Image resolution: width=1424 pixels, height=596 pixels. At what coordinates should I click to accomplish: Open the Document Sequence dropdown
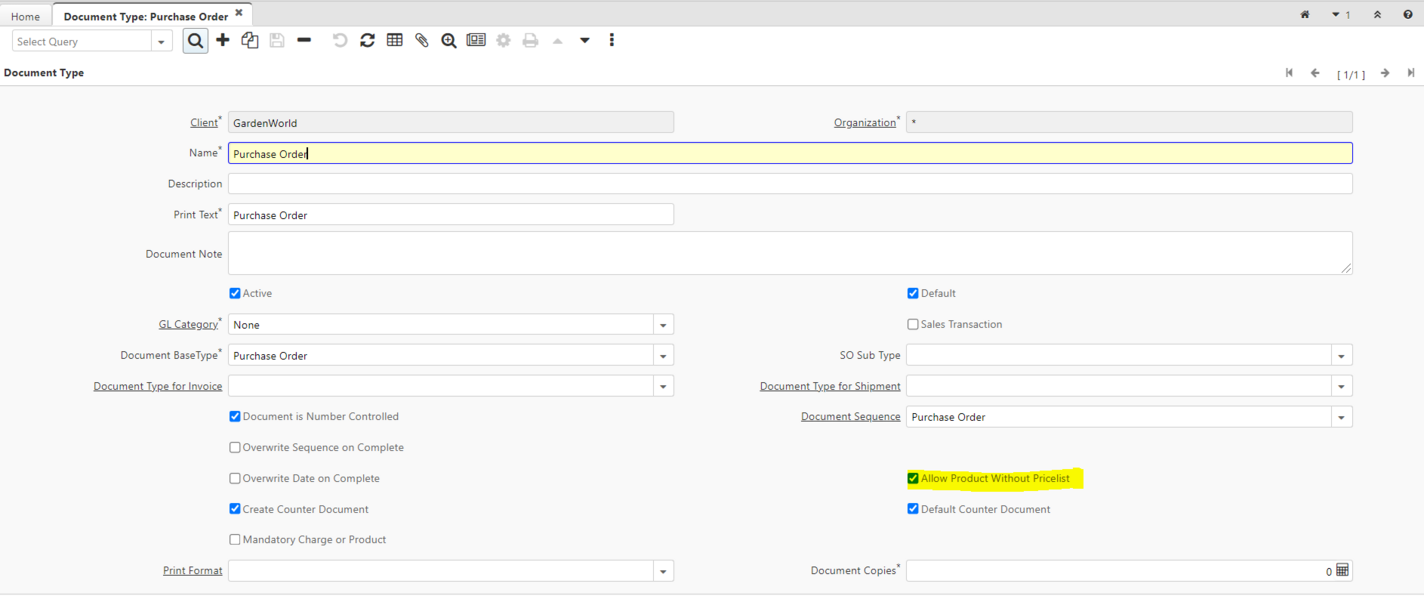click(x=1341, y=417)
